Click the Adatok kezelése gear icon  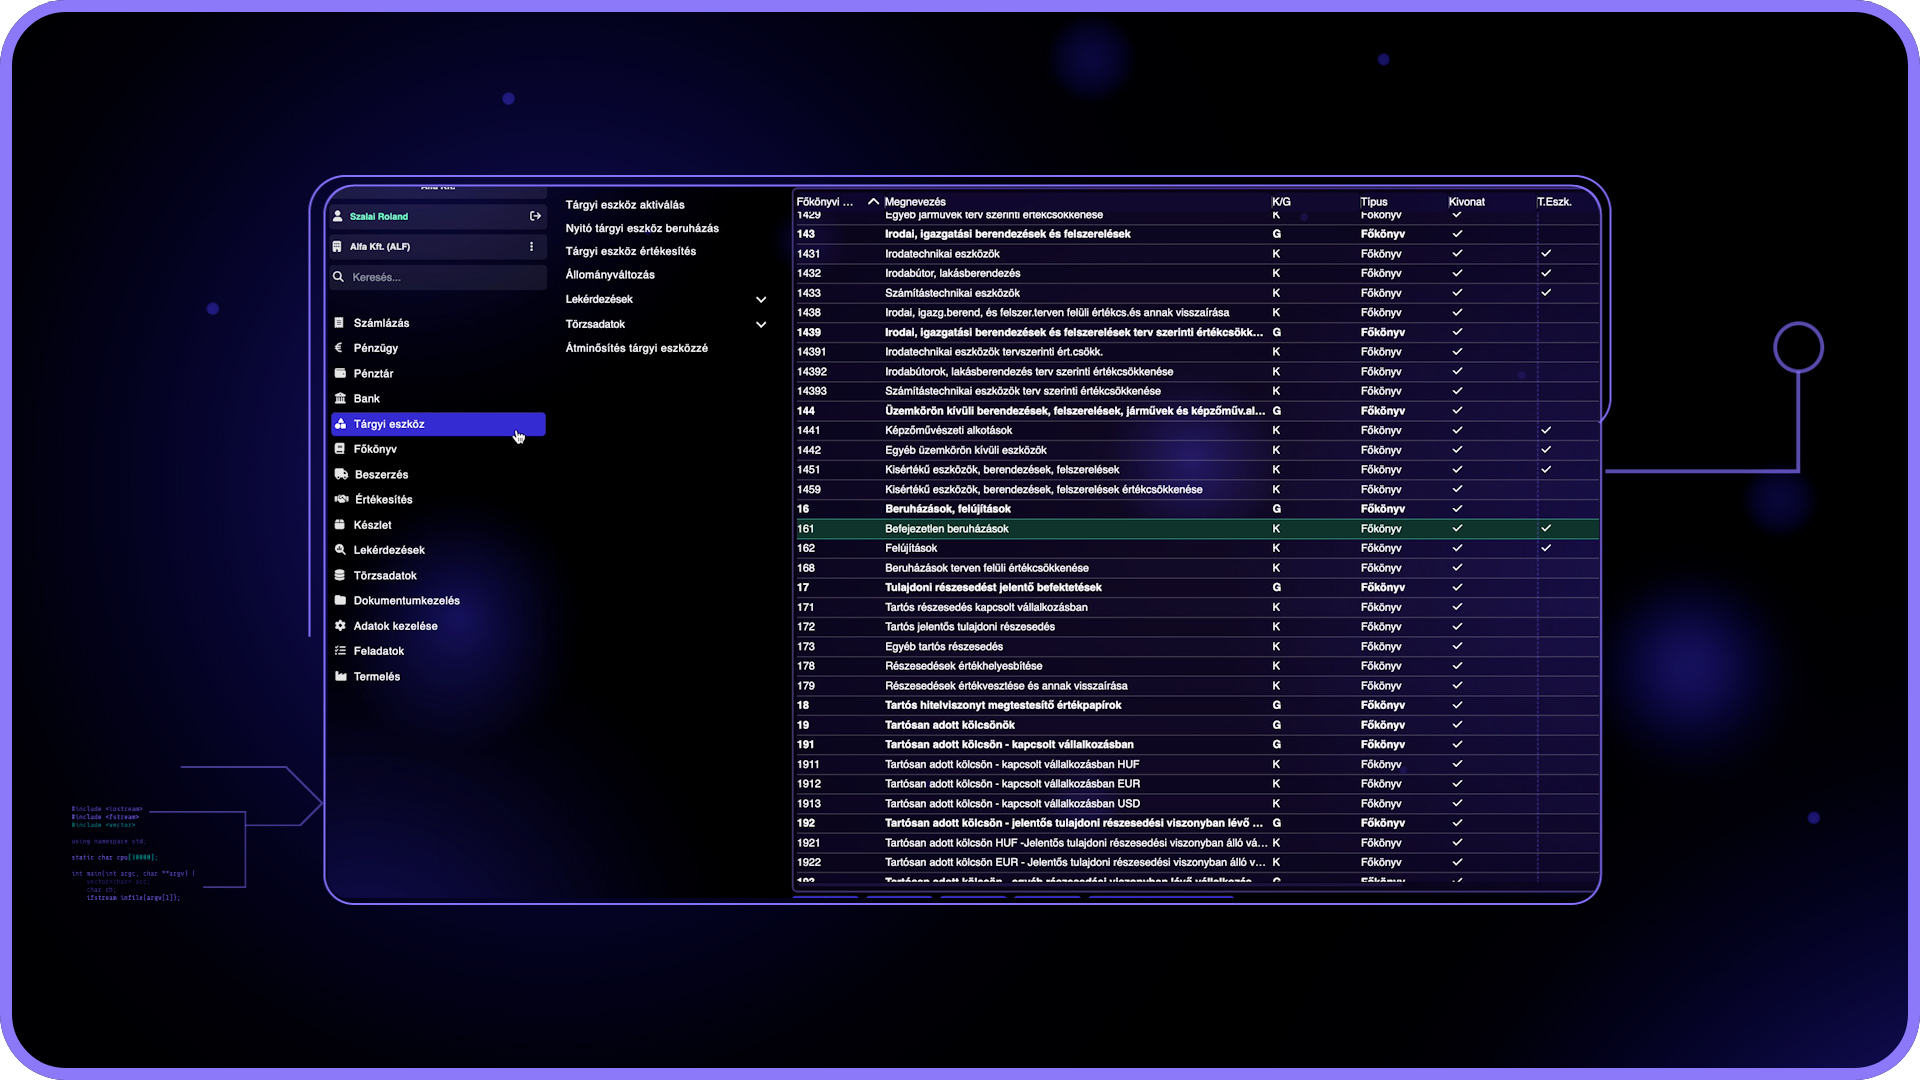pyautogui.click(x=340, y=626)
